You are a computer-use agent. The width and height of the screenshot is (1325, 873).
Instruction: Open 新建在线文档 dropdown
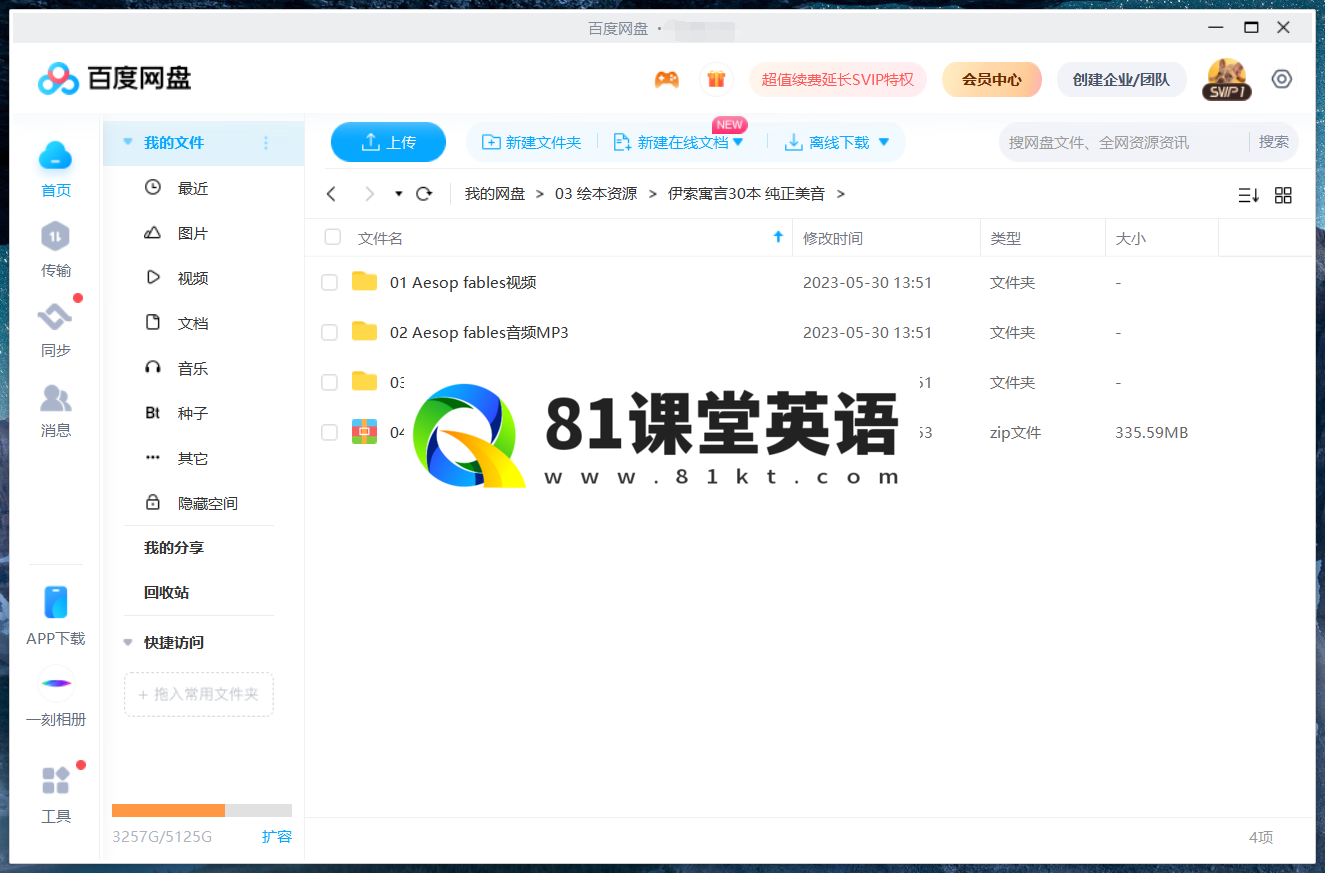(x=738, y=142)
